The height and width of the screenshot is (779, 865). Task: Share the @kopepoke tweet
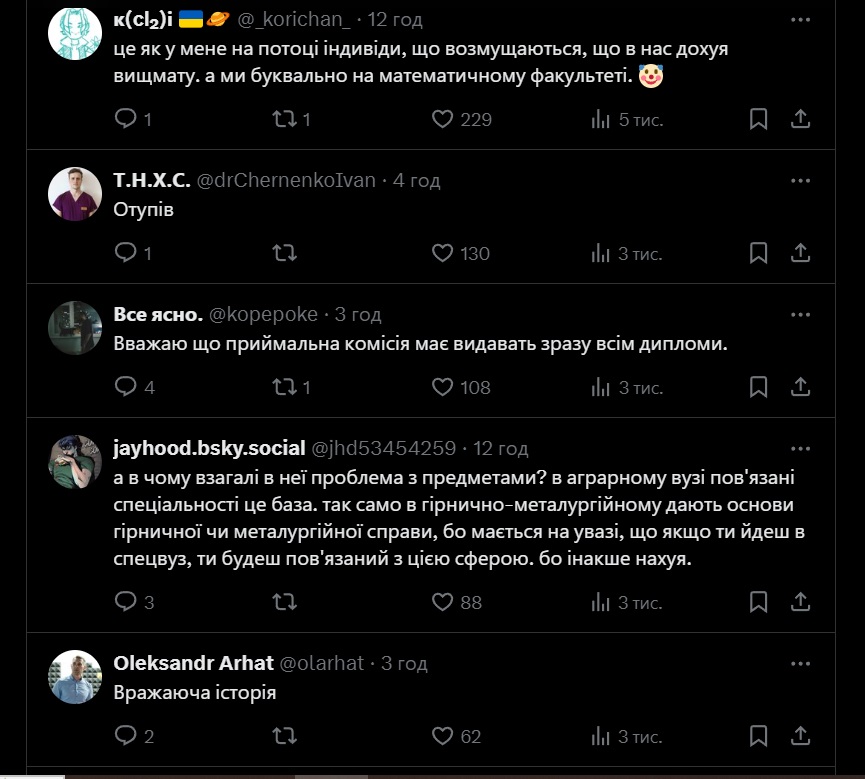tap(800, 386)
